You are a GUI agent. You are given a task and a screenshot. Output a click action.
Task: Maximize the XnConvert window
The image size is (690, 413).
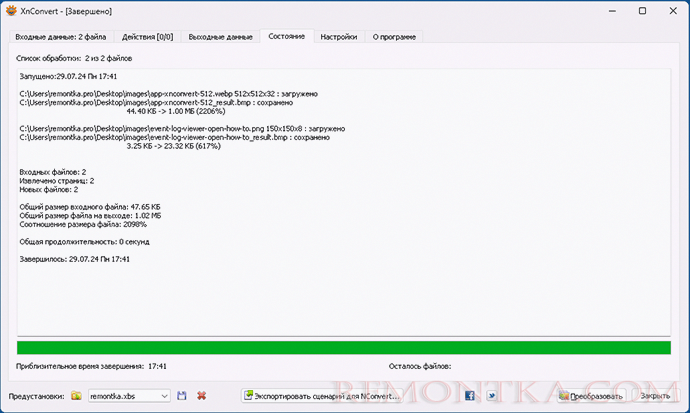tap(642, 11)
